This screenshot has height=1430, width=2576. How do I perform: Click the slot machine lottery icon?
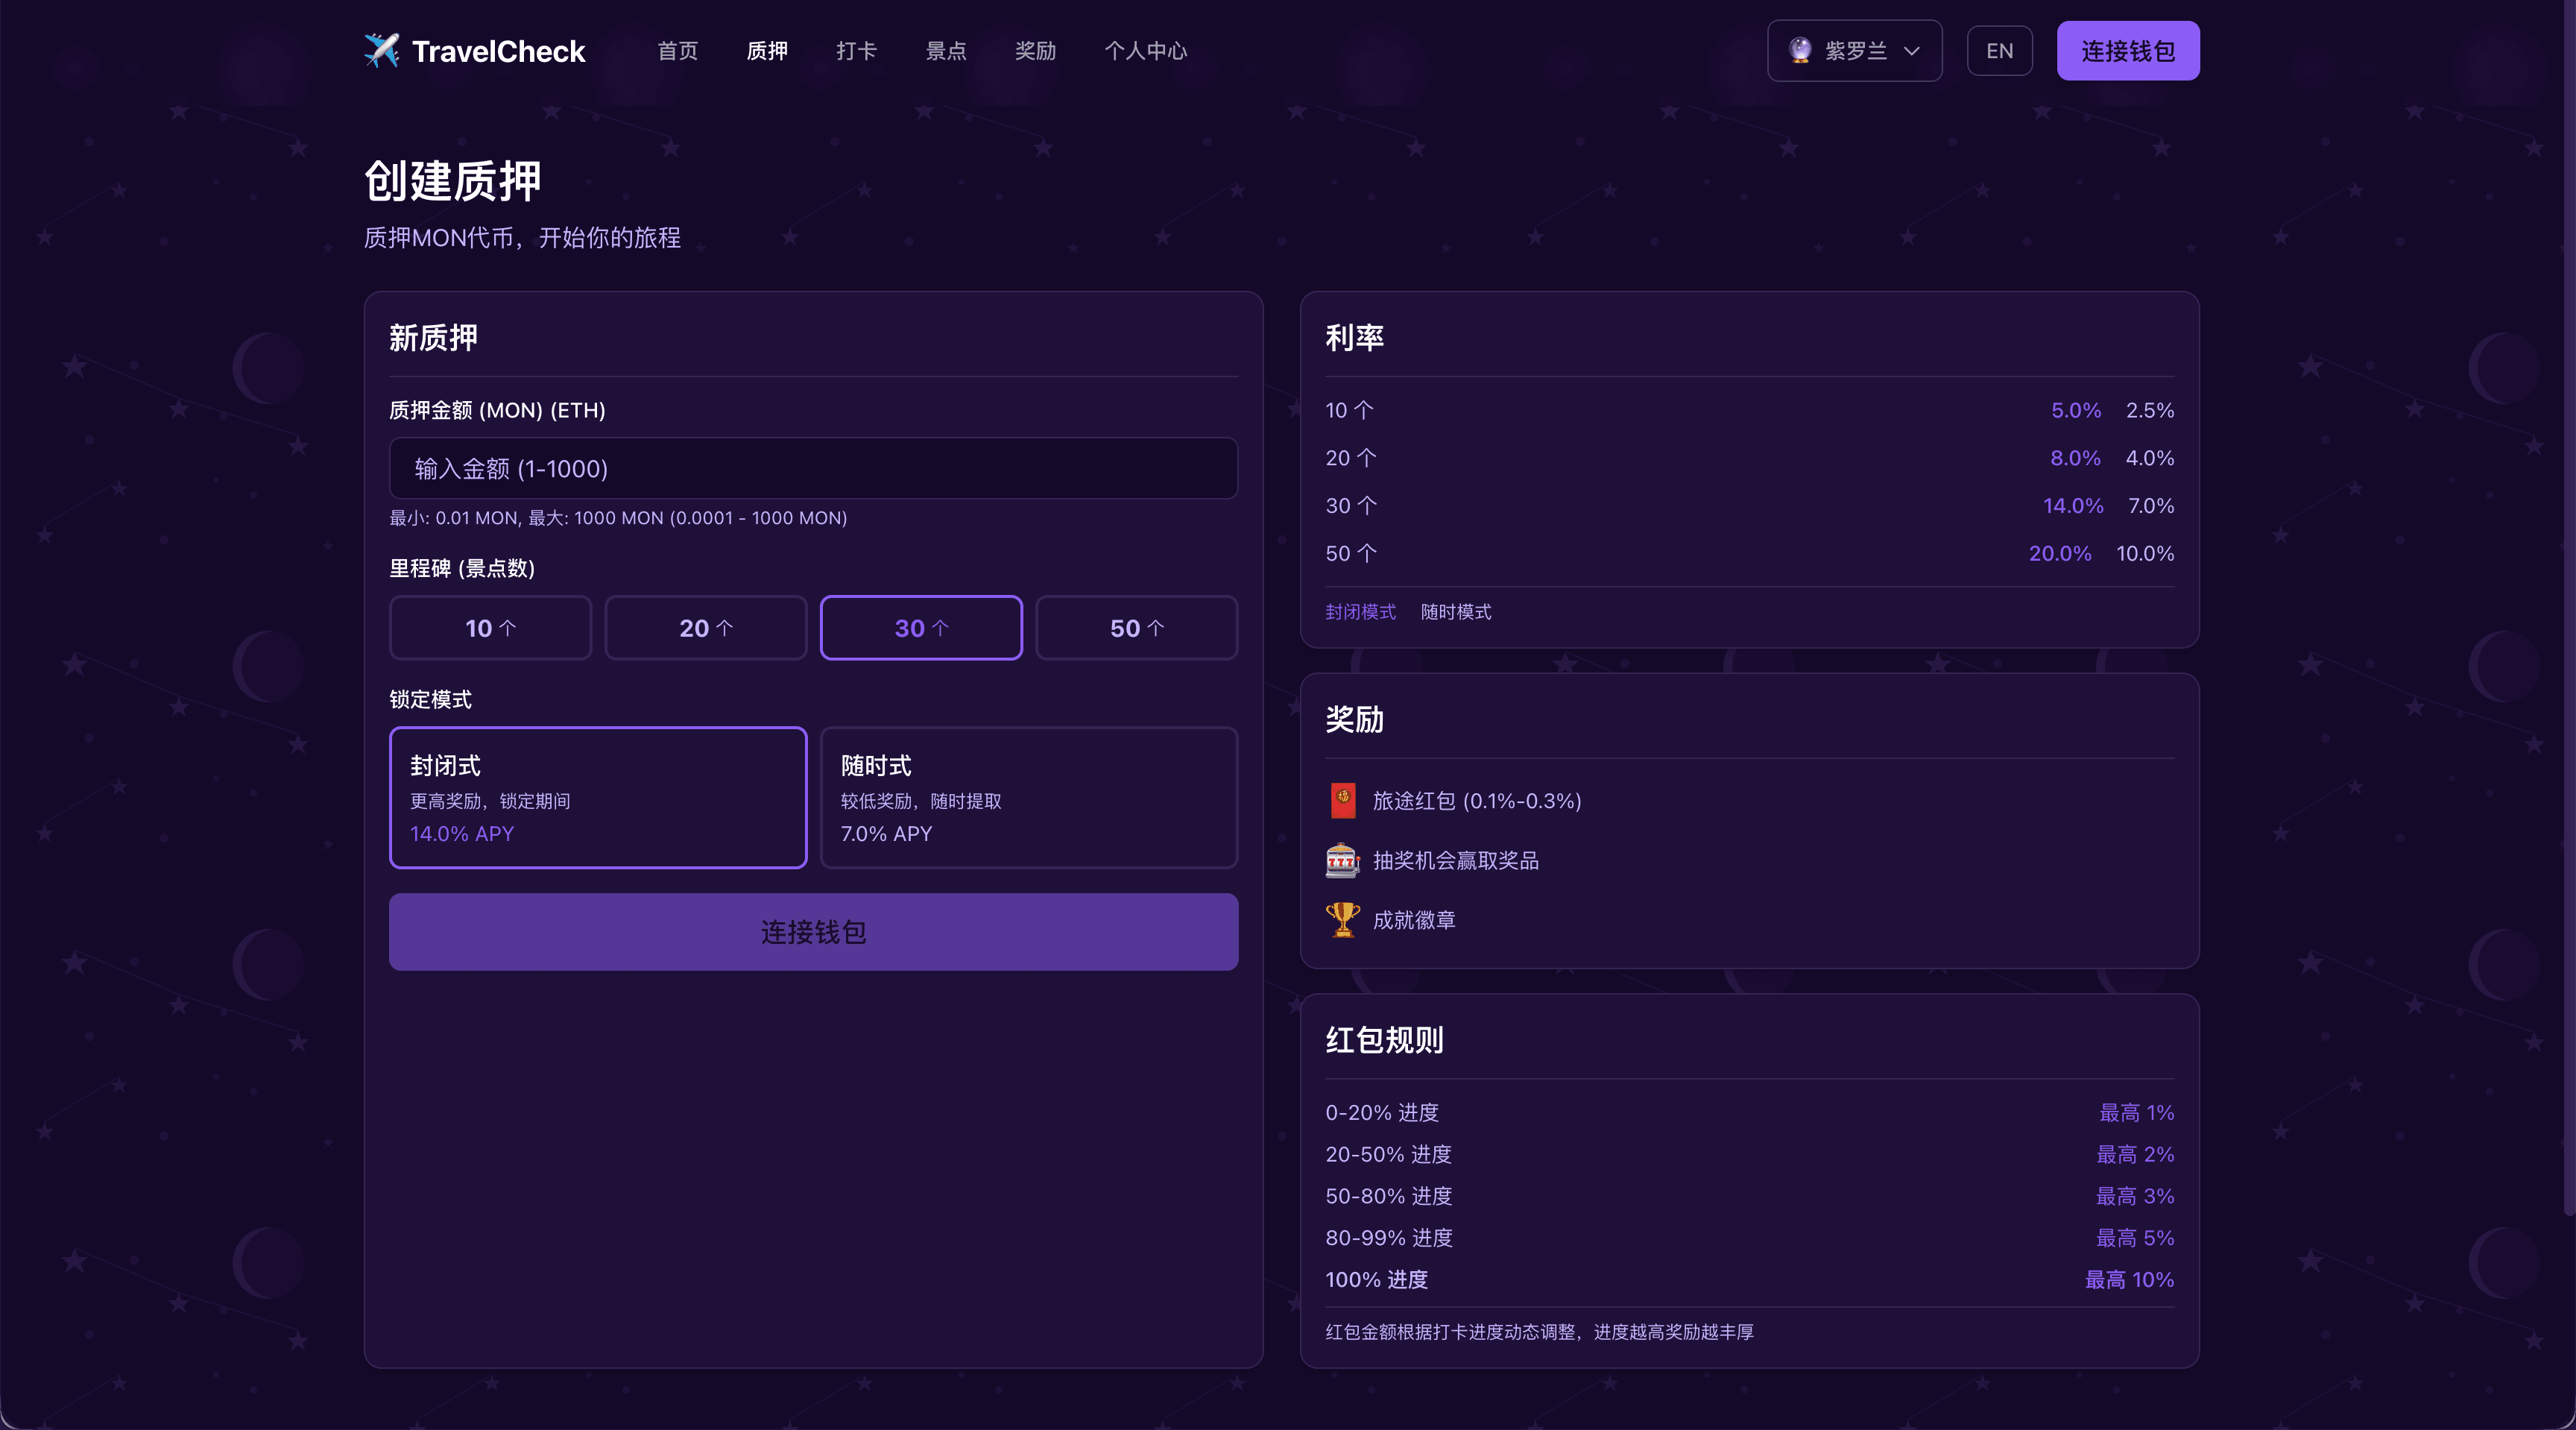click(1342, 860)
